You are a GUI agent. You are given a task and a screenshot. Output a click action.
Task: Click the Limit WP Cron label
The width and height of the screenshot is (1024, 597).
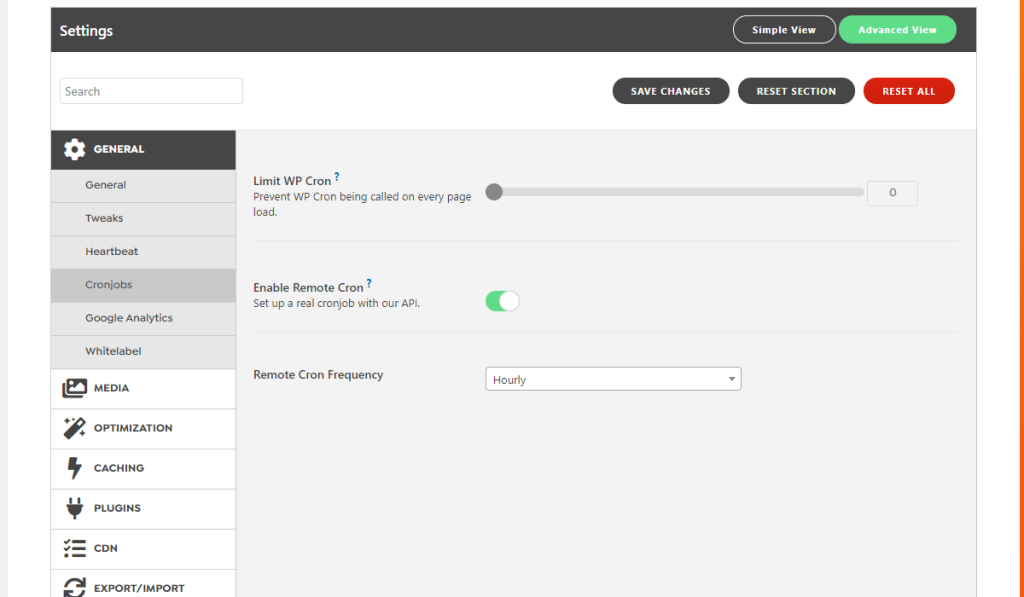pyautogui.click(x=292, y=181)
